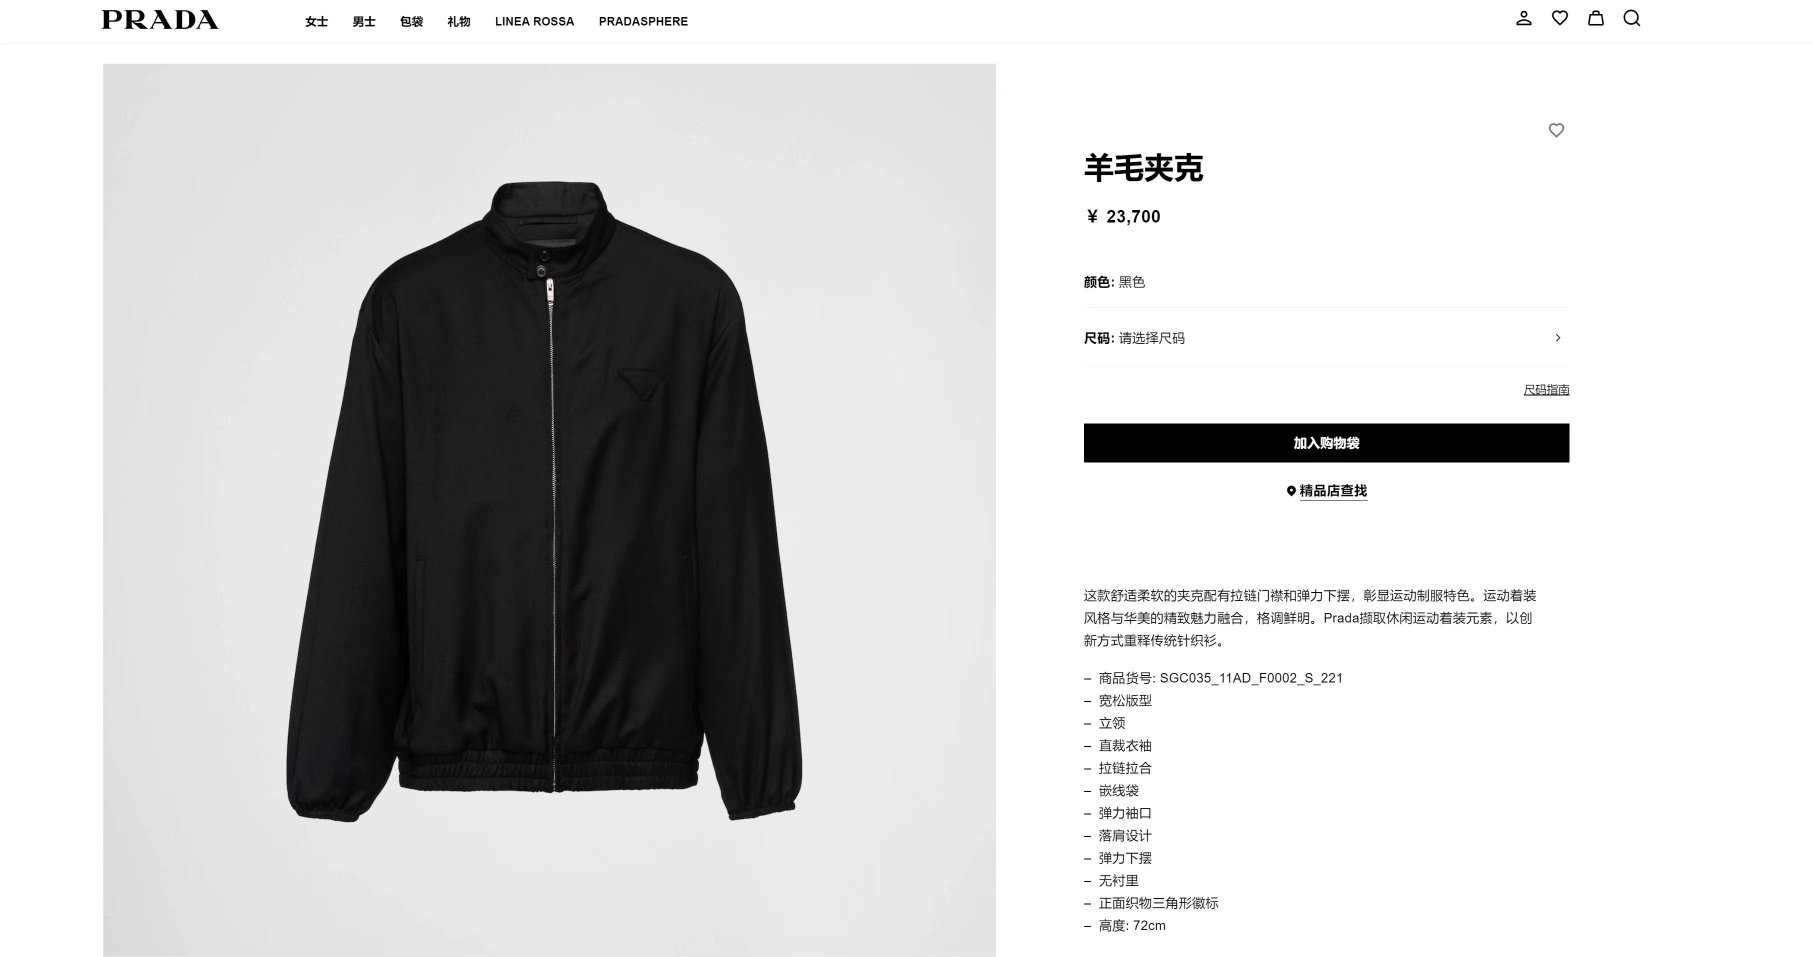Click the black jacket product image
Viewport: 1813px width, 957px height.
pos(549,510)
